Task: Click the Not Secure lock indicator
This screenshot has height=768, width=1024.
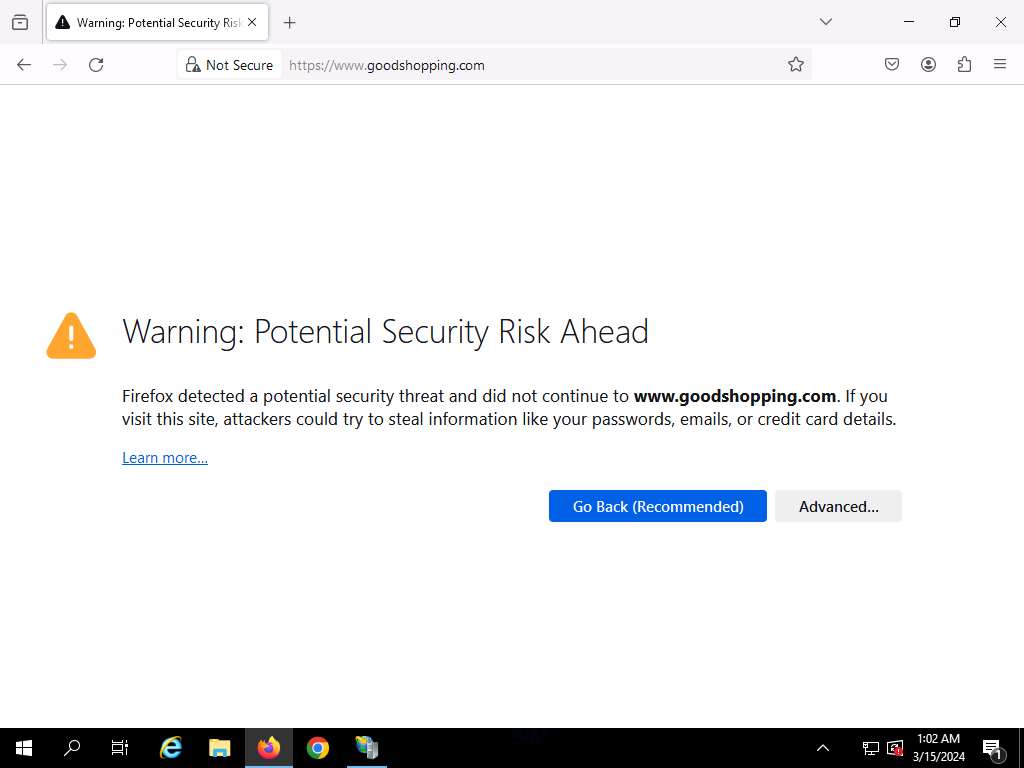Action: pos(229,65)
